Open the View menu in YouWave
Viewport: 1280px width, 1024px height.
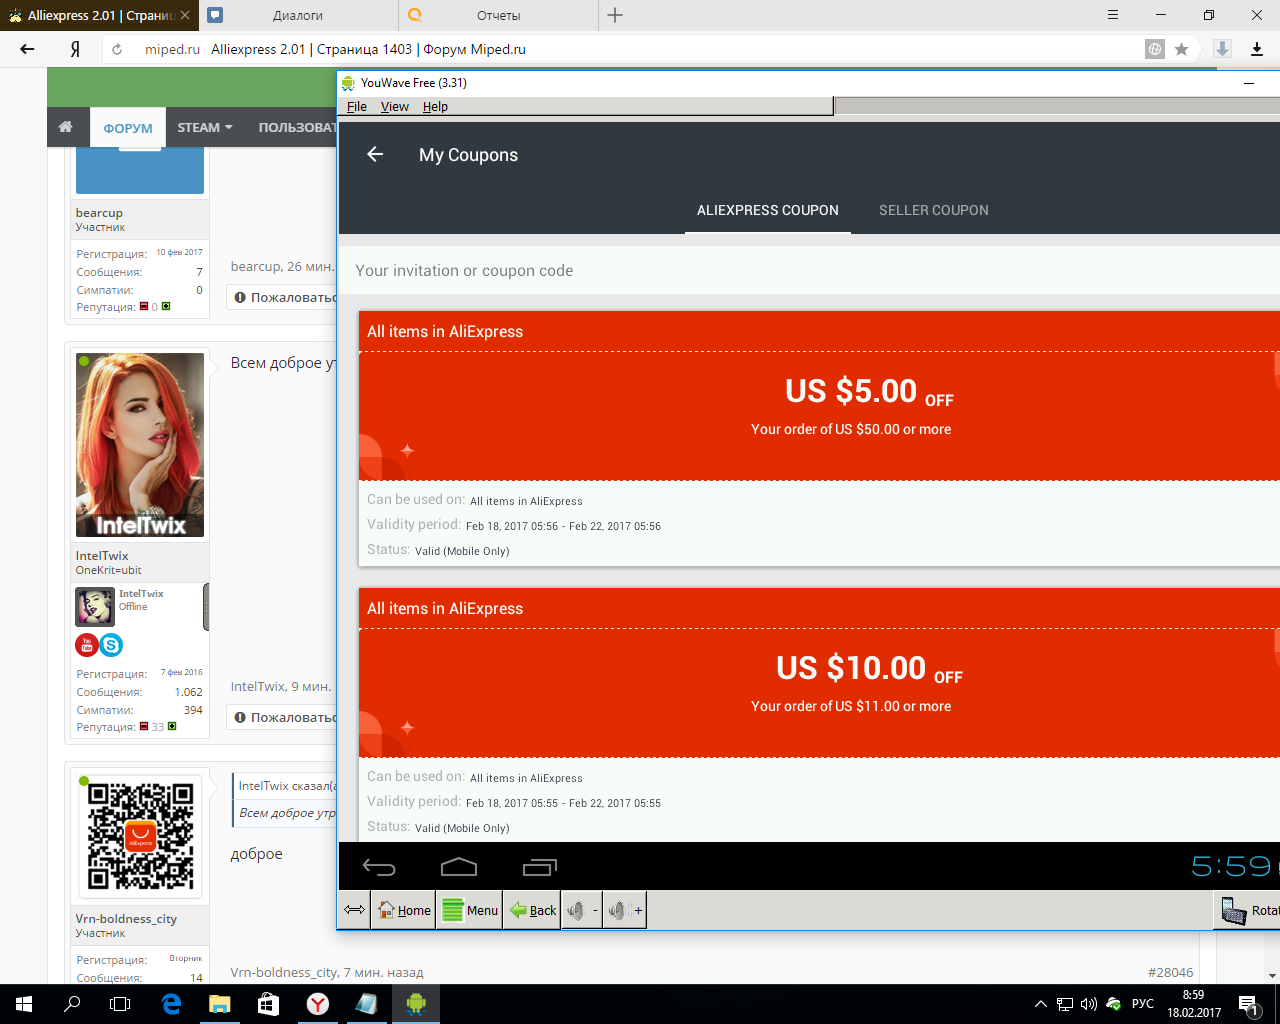[395, 107]
